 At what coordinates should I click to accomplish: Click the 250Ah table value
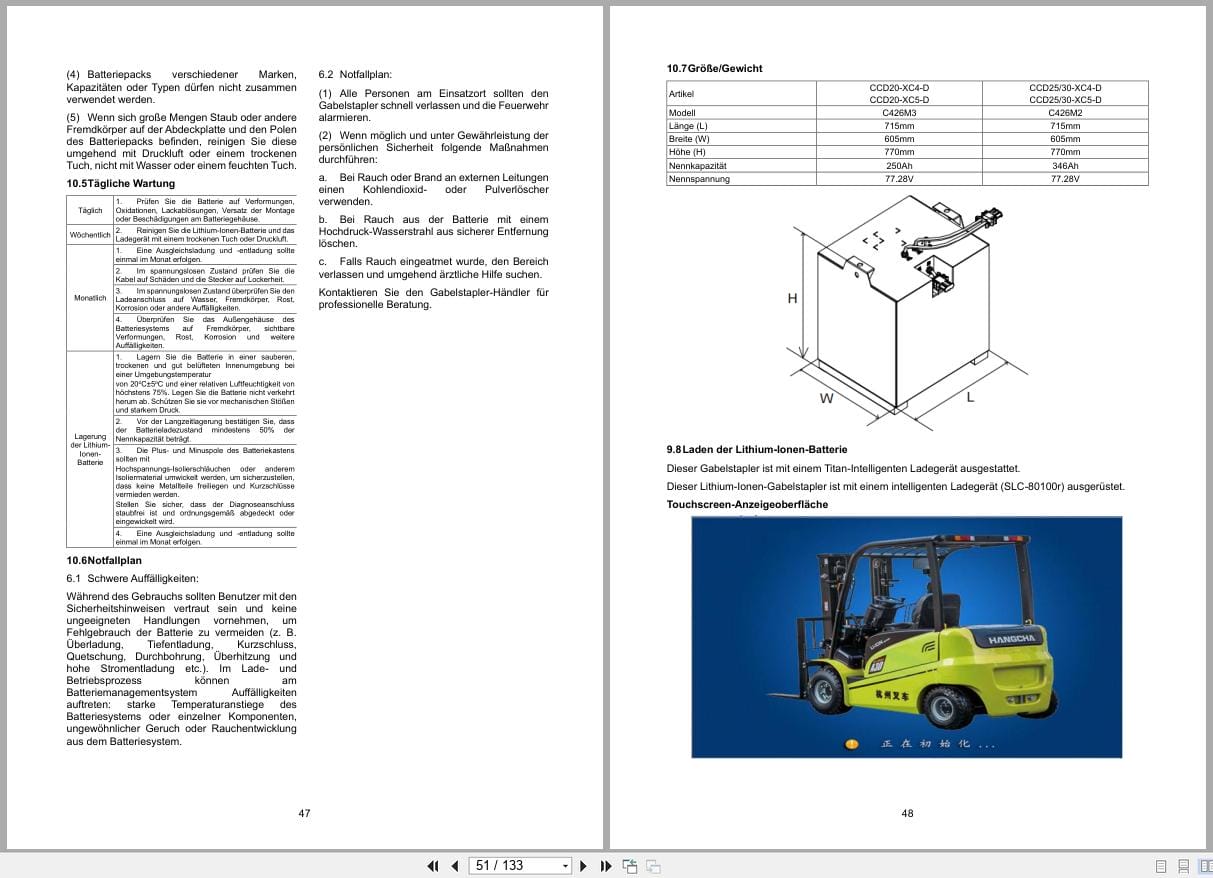click(899, 166)
